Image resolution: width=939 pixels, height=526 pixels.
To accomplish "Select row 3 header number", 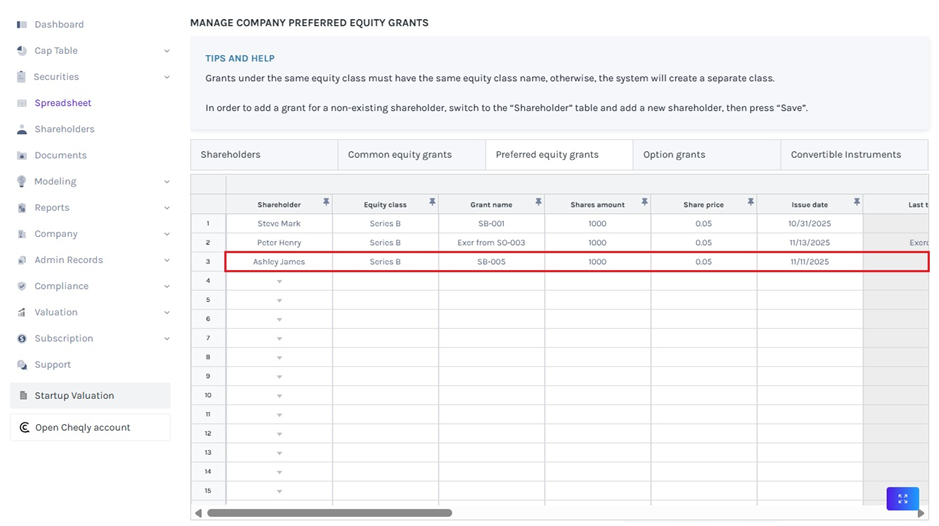I will [208, 262].
